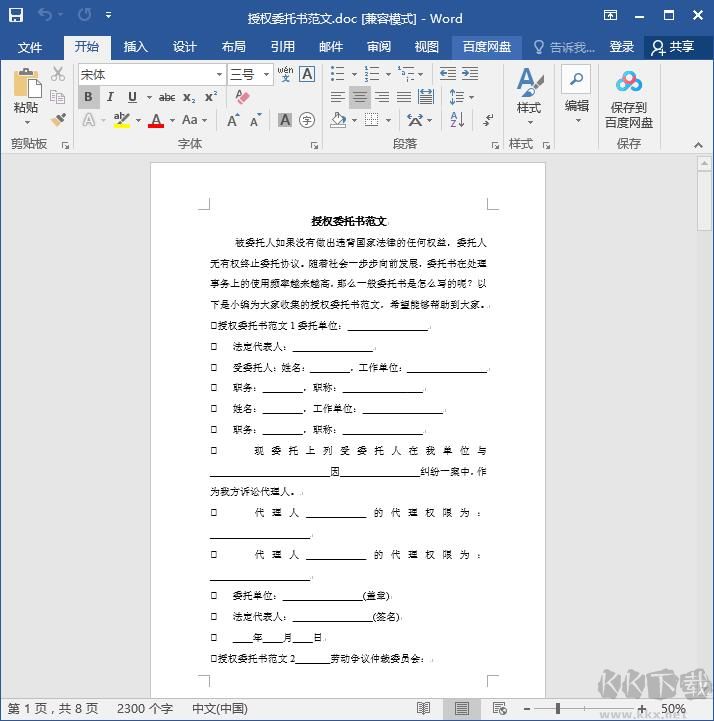This screenshot has height=721, width=714.
Task: Open the 样式 styles gallery
Action: coord(529,97)
